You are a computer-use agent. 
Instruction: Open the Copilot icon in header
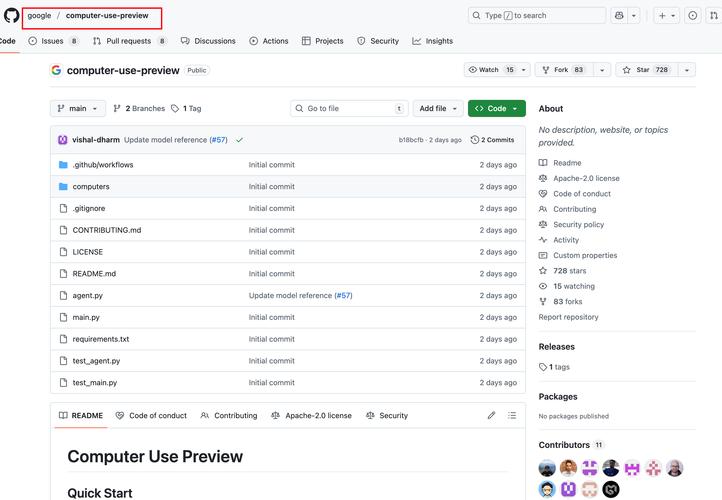point(619,16)
